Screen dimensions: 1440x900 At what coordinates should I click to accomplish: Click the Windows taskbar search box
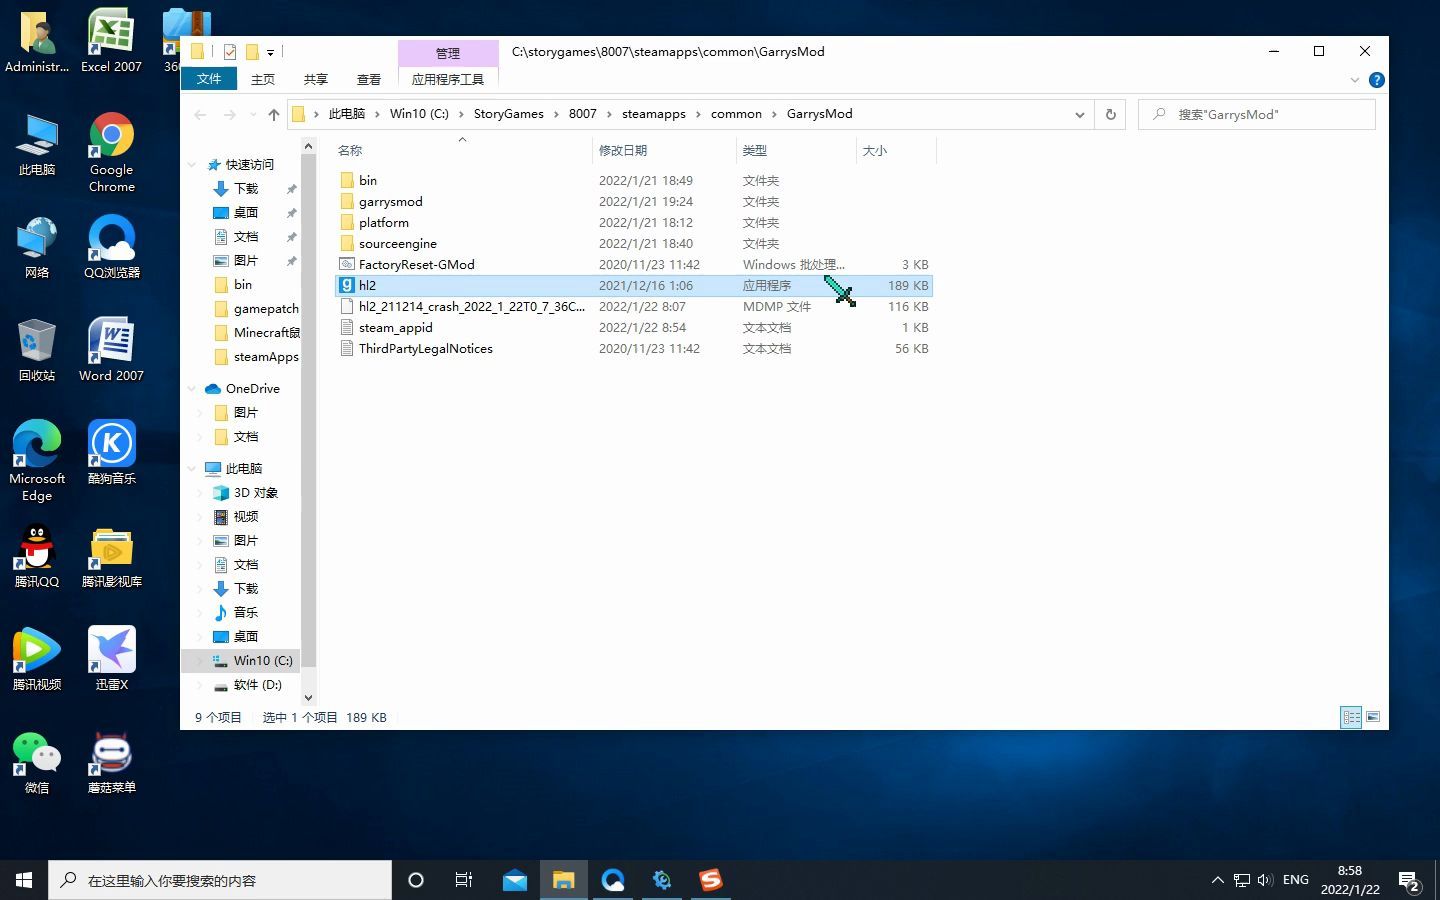[220, 880]
